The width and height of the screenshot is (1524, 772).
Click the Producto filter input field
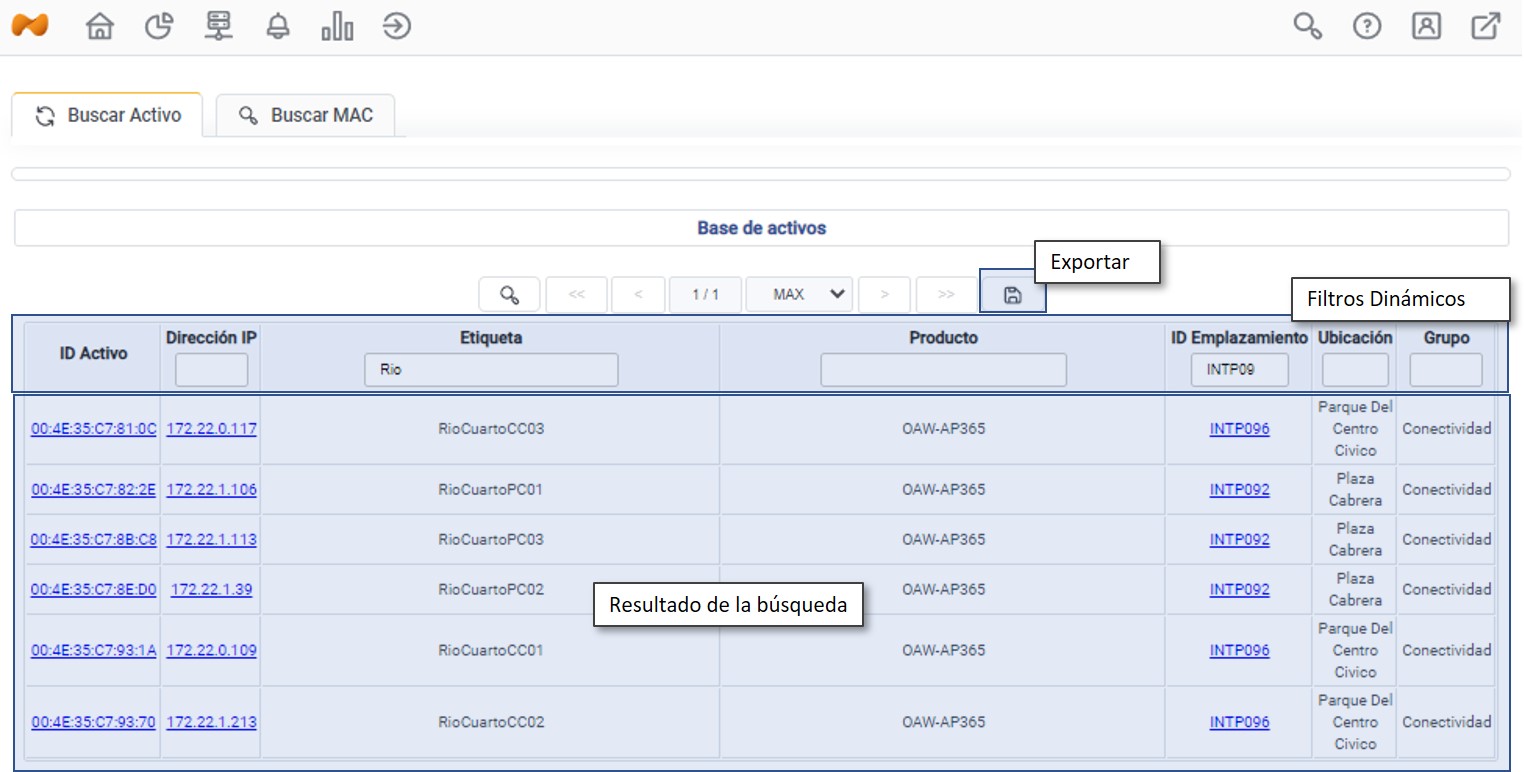click(x=943, y=370)
